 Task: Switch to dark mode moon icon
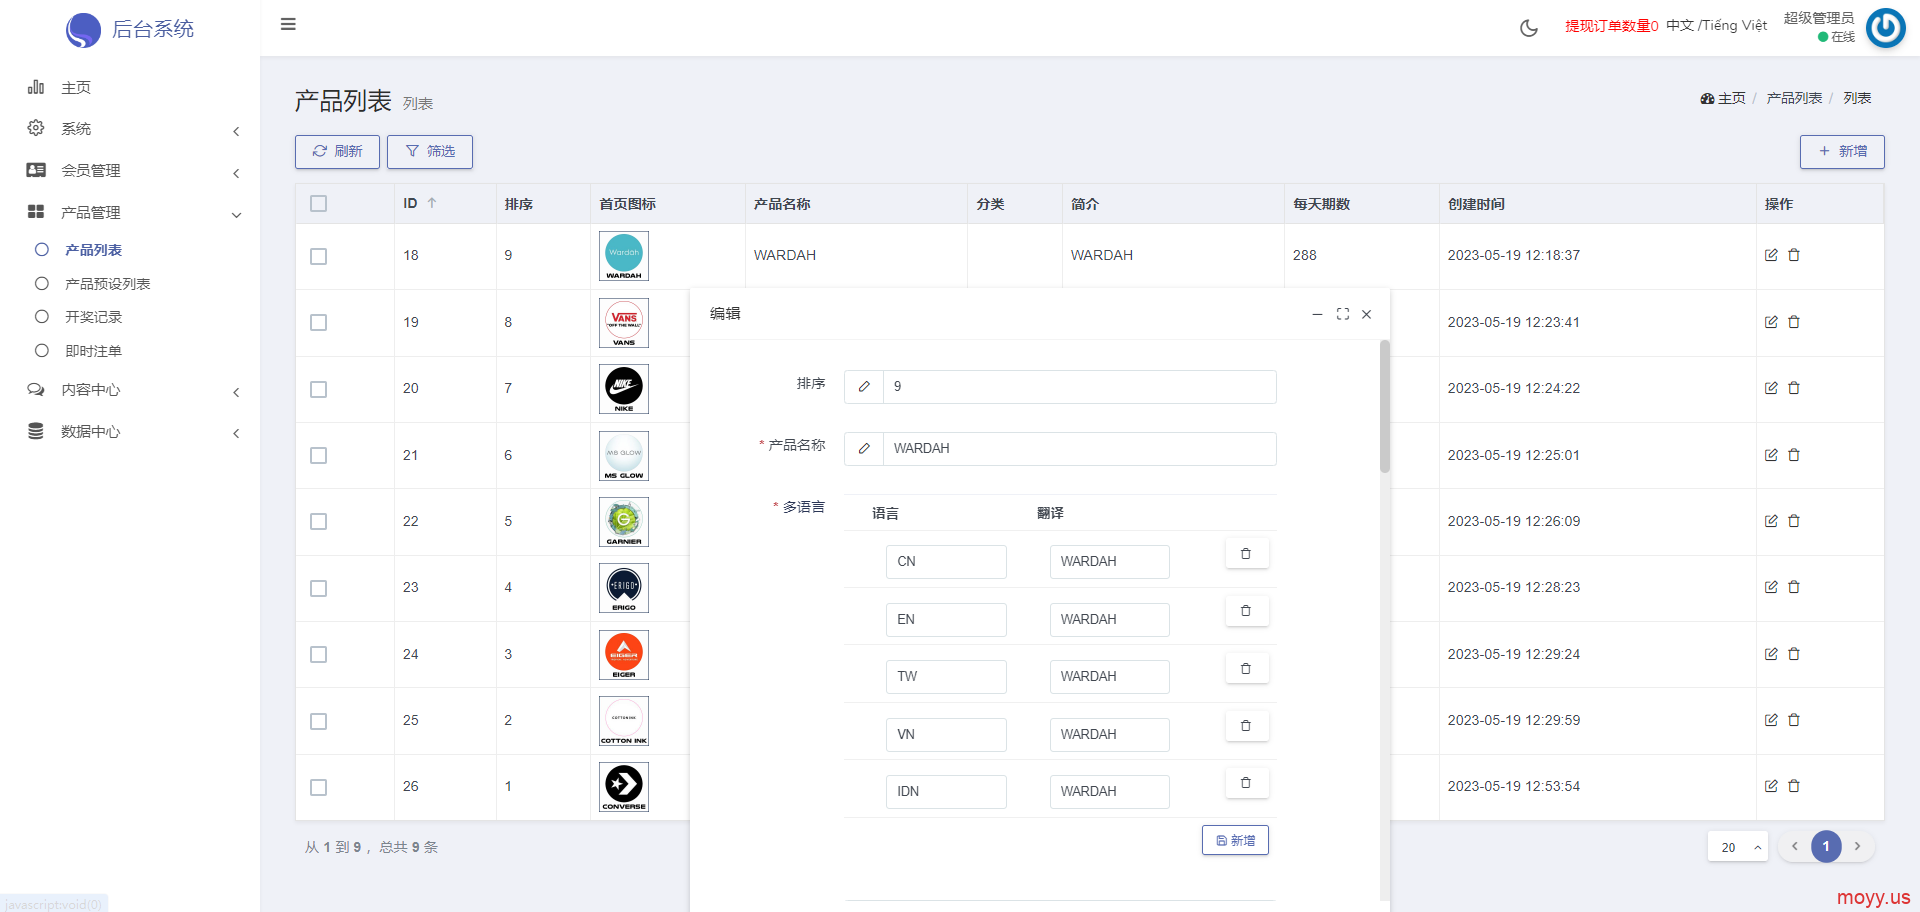coord(1528,28)
